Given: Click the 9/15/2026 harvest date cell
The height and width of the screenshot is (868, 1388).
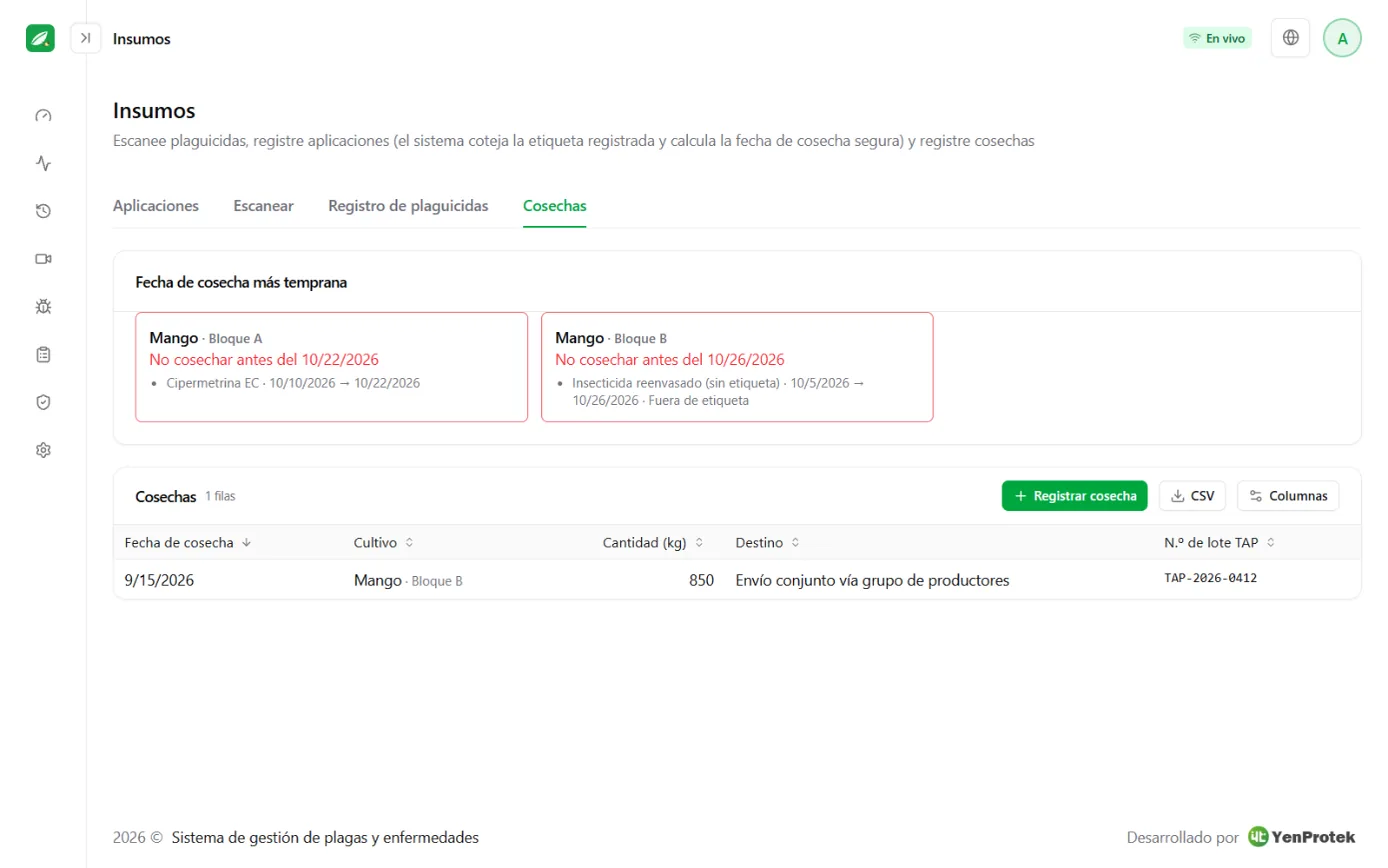Looking at the screenshot, I should (159, 580).
